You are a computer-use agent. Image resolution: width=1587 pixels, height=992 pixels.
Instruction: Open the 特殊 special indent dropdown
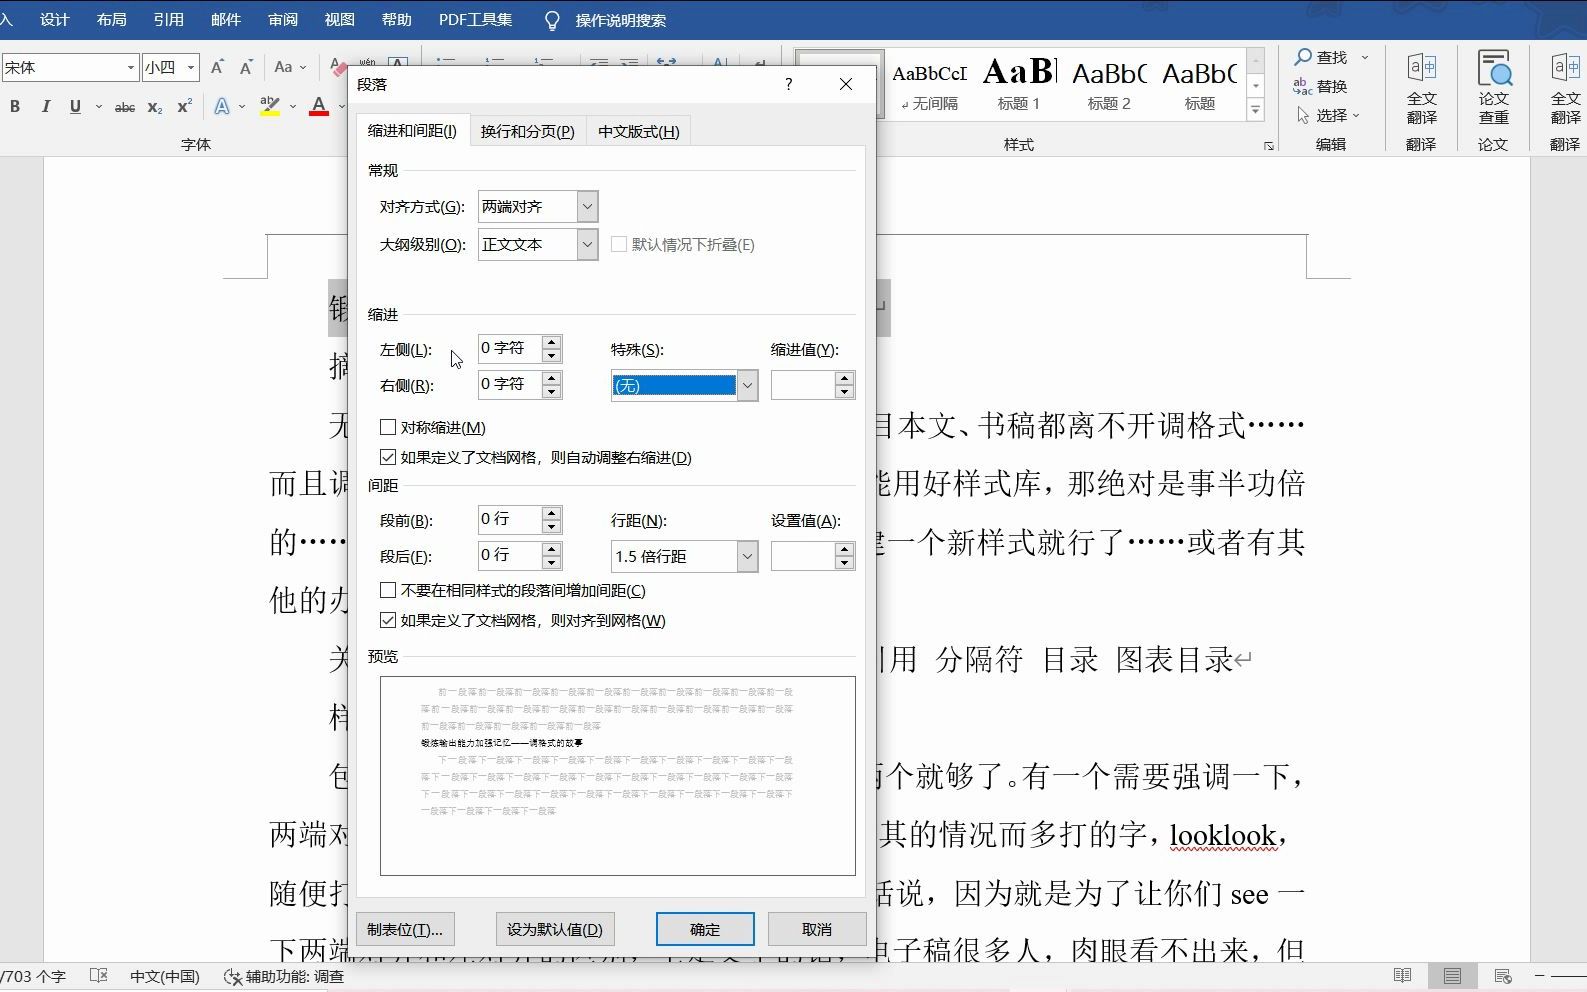(747, 386)
